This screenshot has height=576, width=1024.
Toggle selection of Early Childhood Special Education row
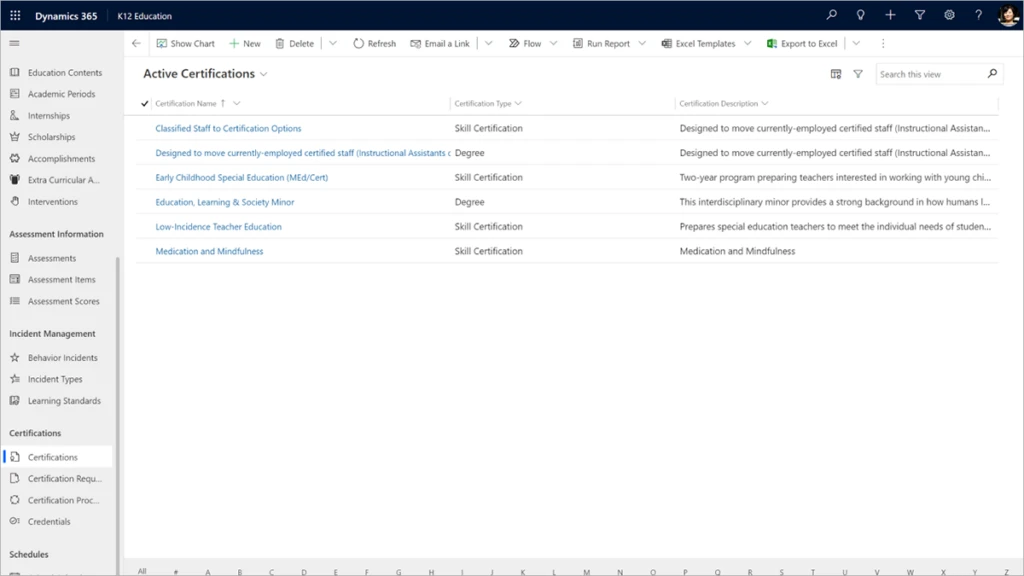tap(144, 177)
